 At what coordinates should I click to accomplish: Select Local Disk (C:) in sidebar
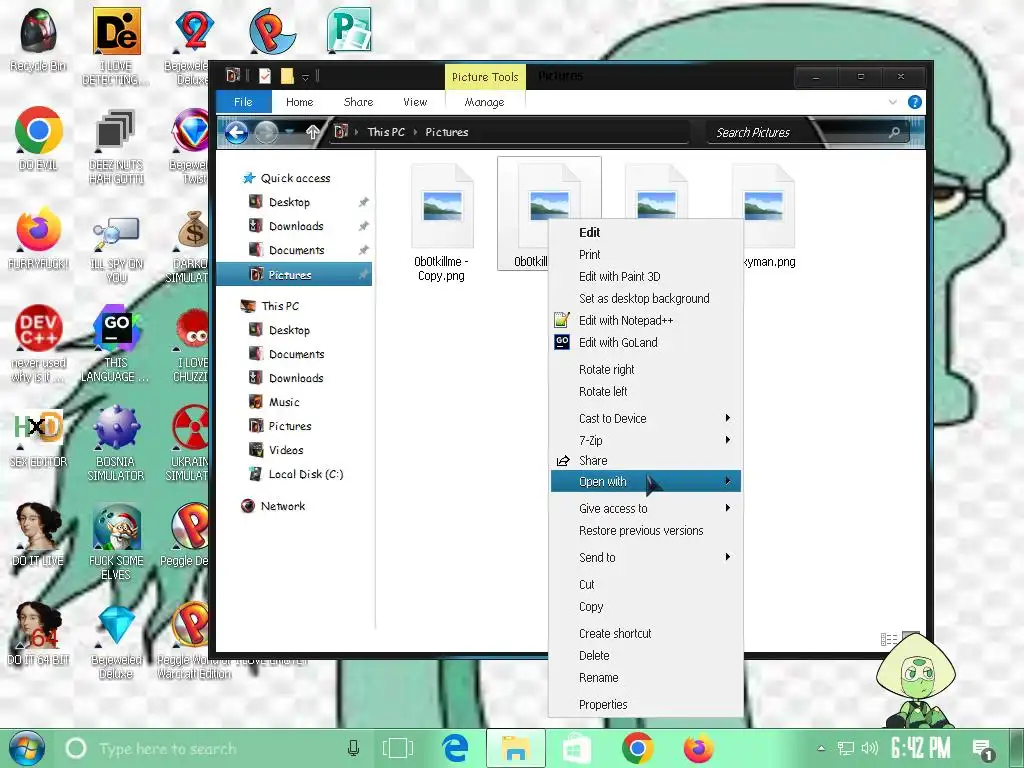[306, 474]
